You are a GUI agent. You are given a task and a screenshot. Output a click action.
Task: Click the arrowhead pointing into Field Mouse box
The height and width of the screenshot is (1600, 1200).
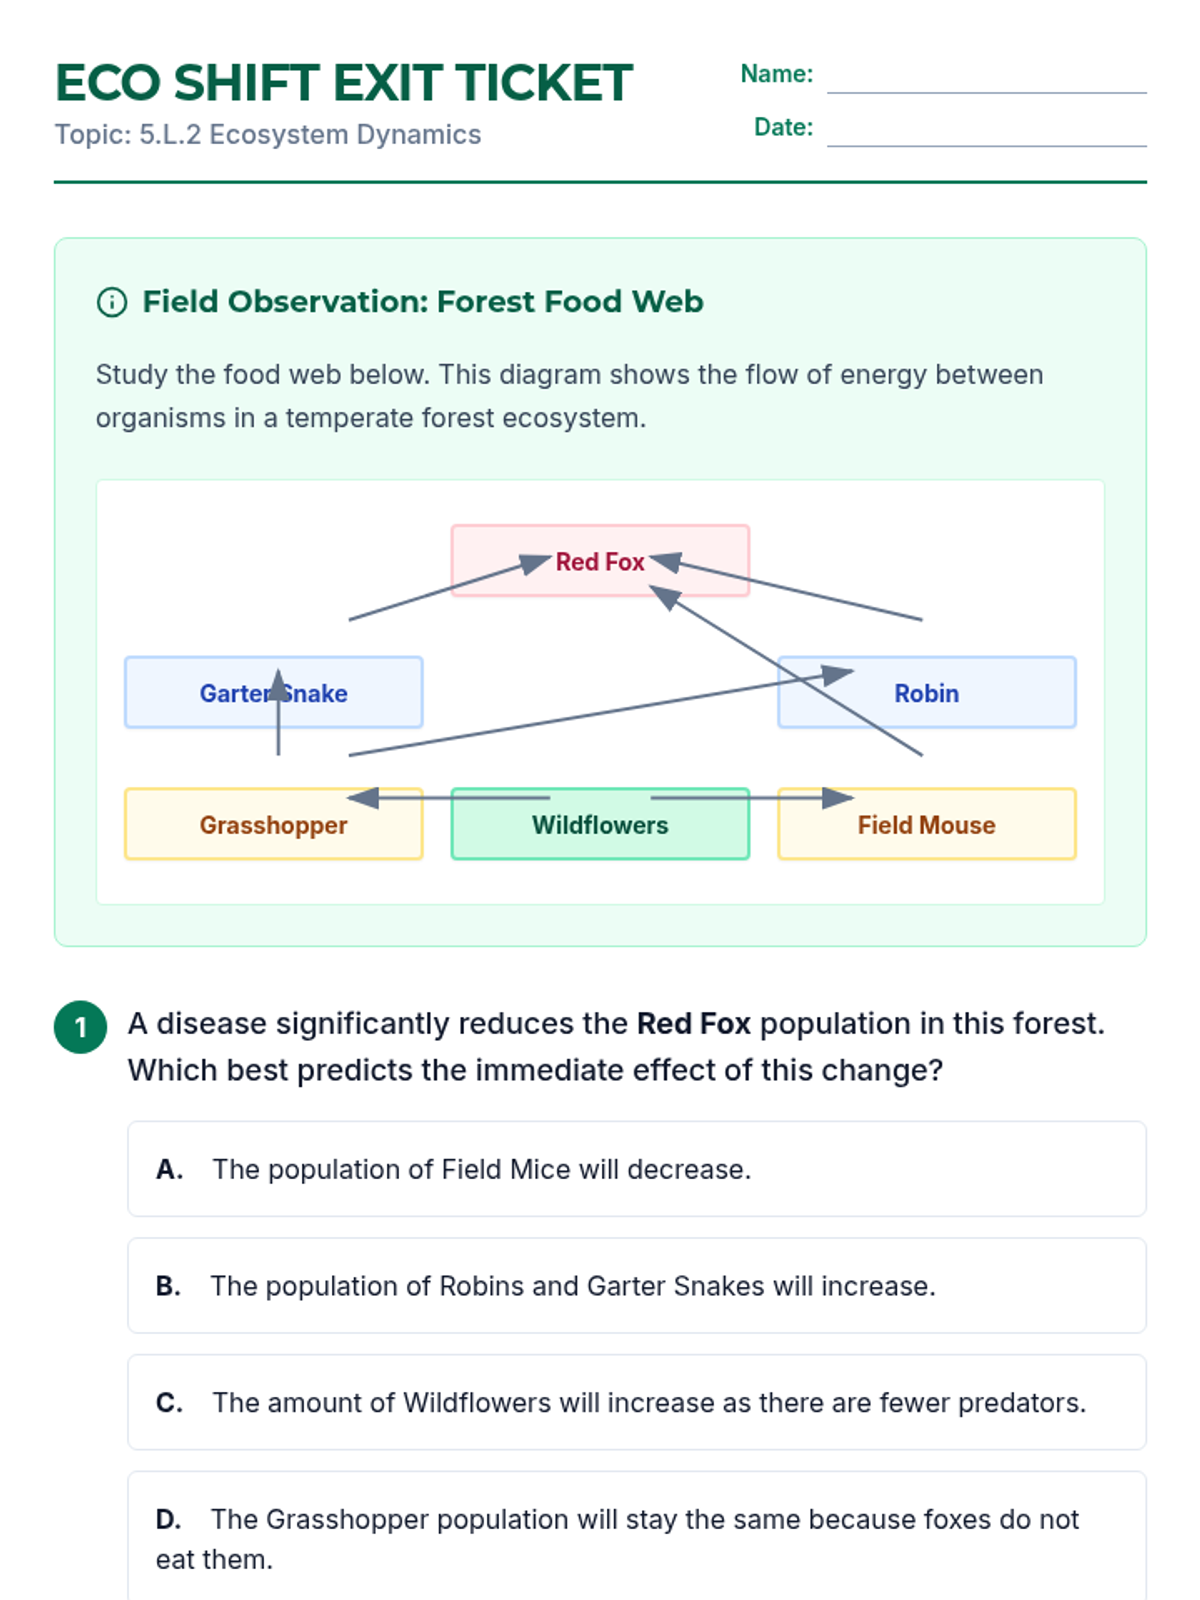837,798
